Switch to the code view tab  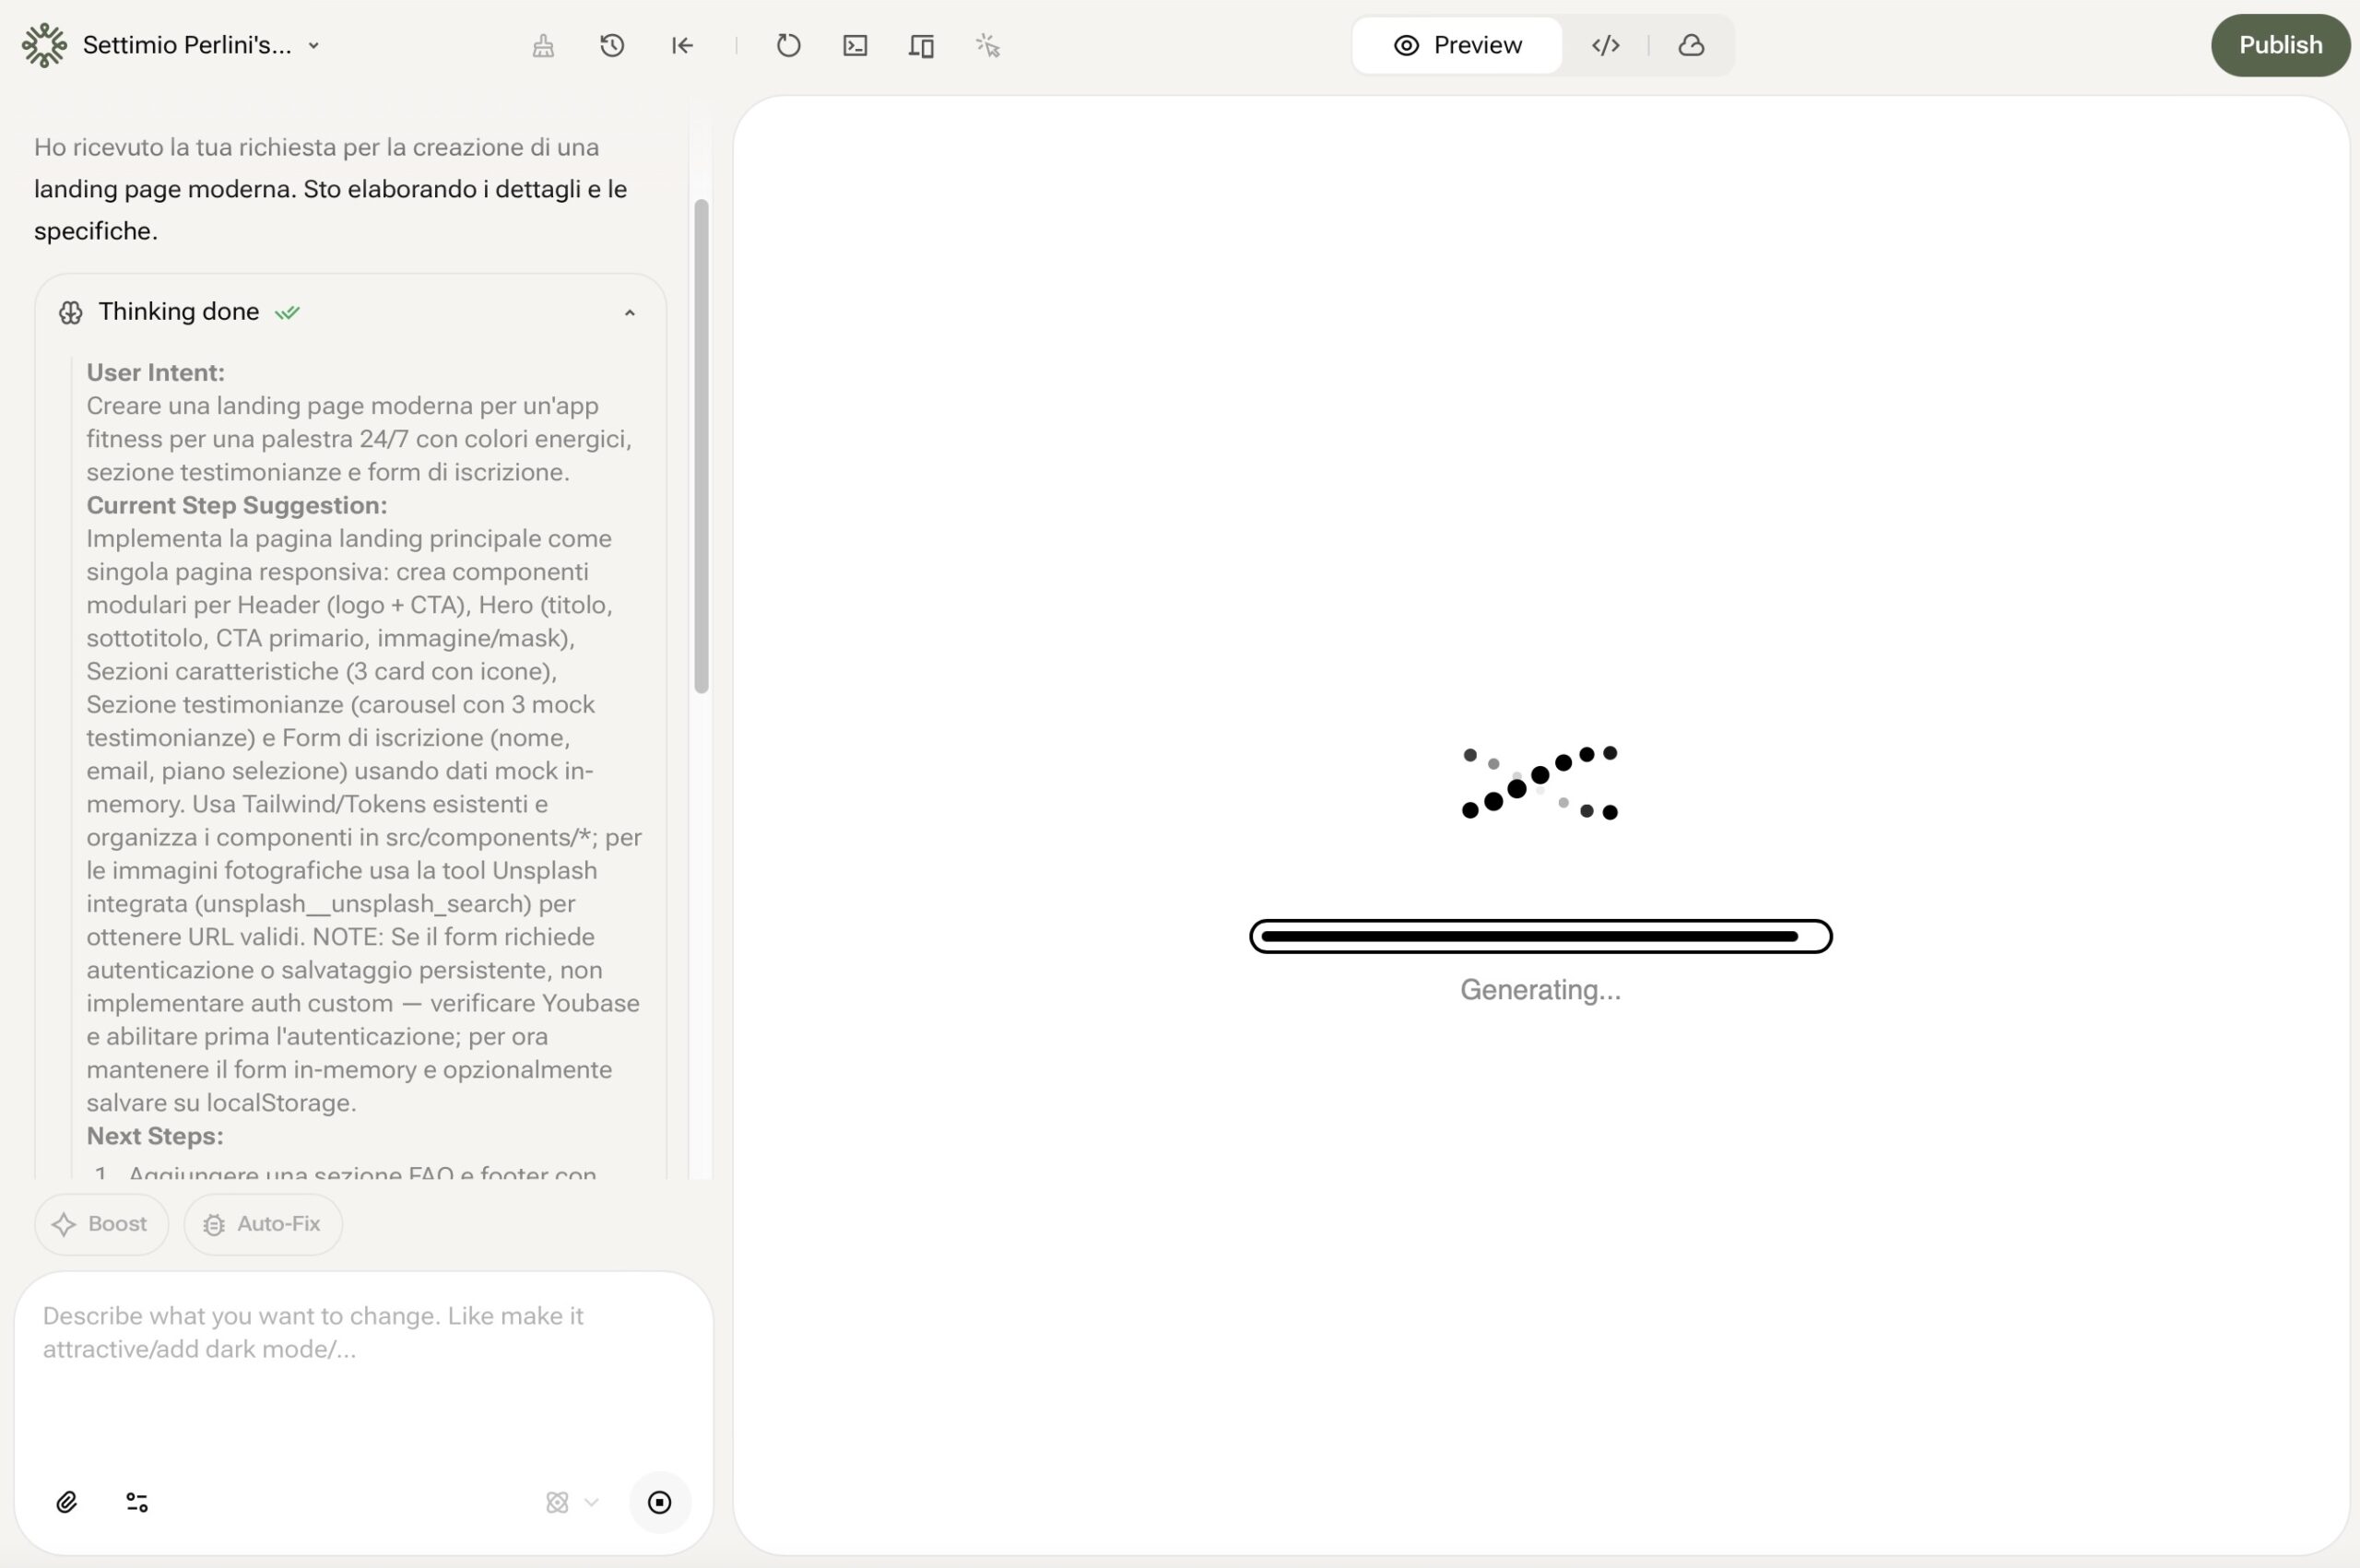[1605, 45]
